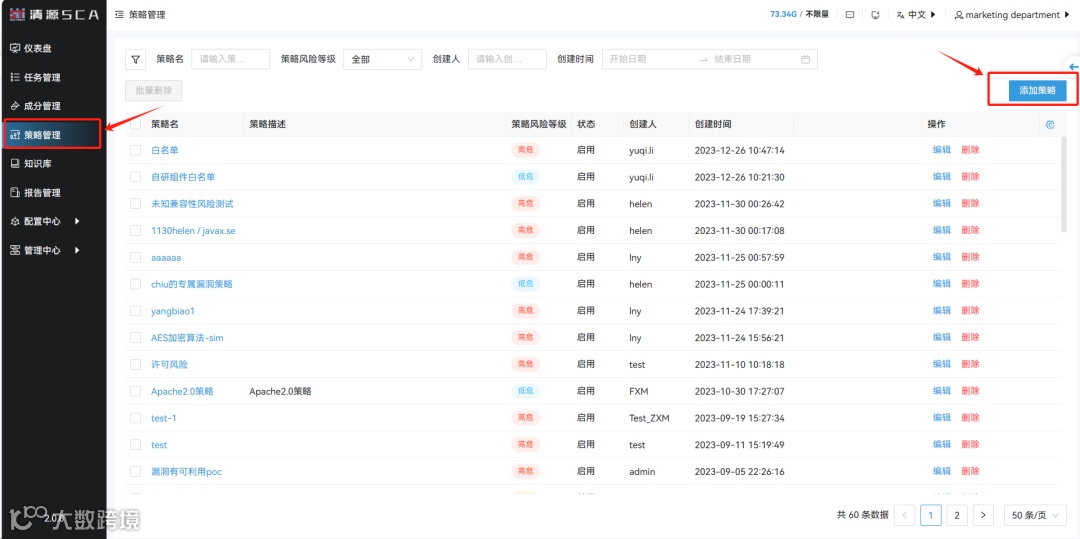Screen dimensions: 1080x539
Task: Open chiu的专属漏洞策略 policy link
Action: click(191, 284)
